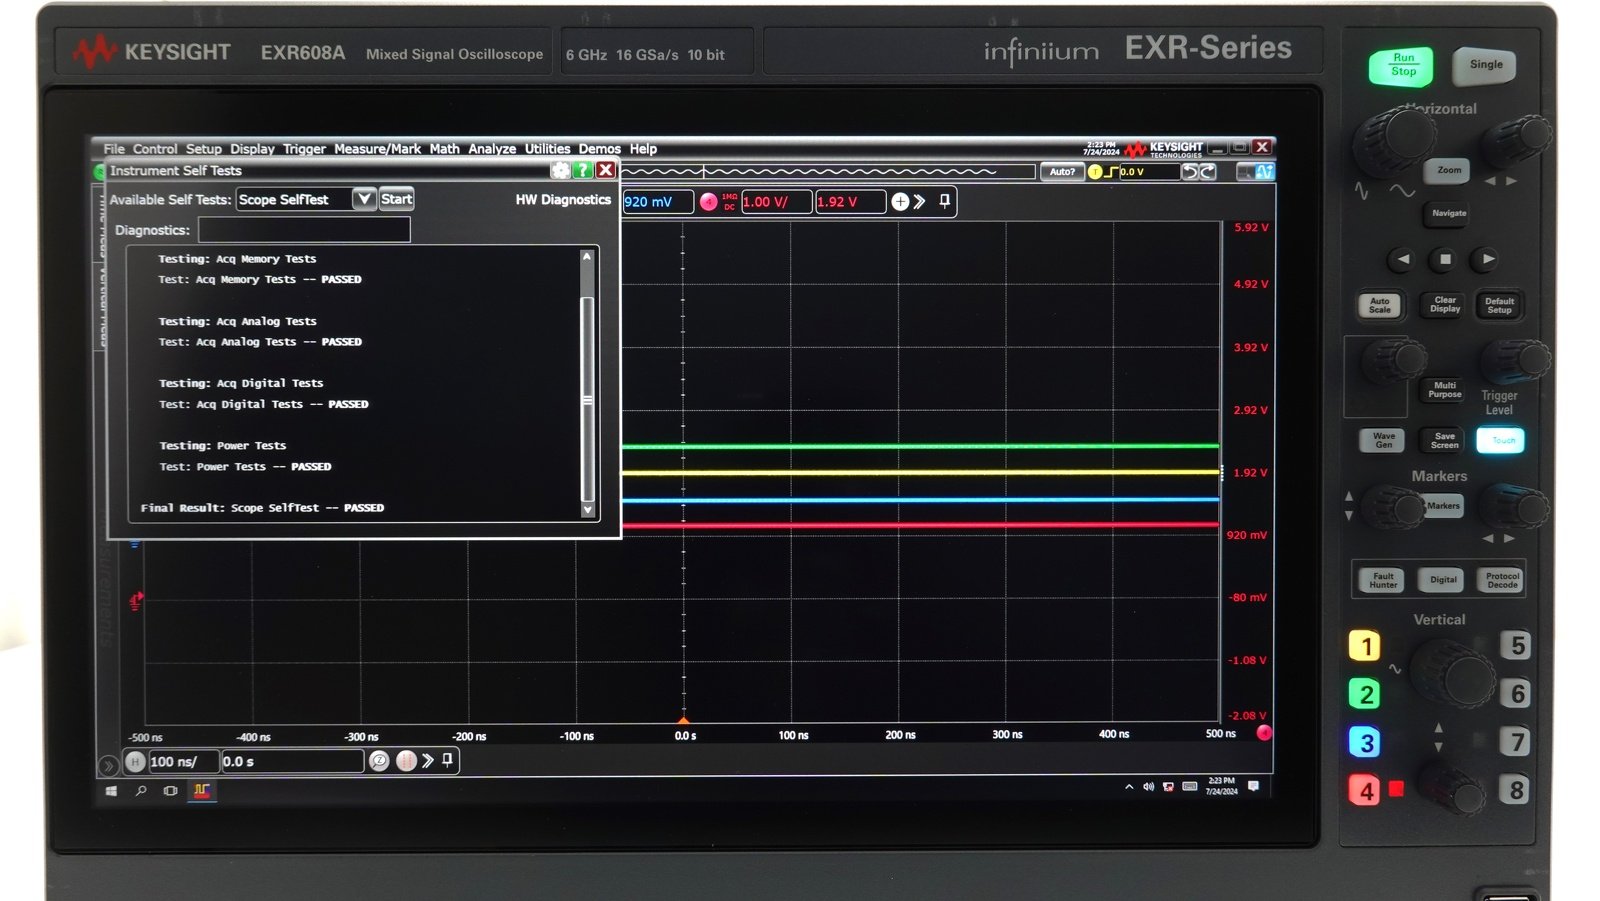Toggle the pink channel 4 icon
Viewport: 1600px width, 901px height.
(x=709, y=202)
